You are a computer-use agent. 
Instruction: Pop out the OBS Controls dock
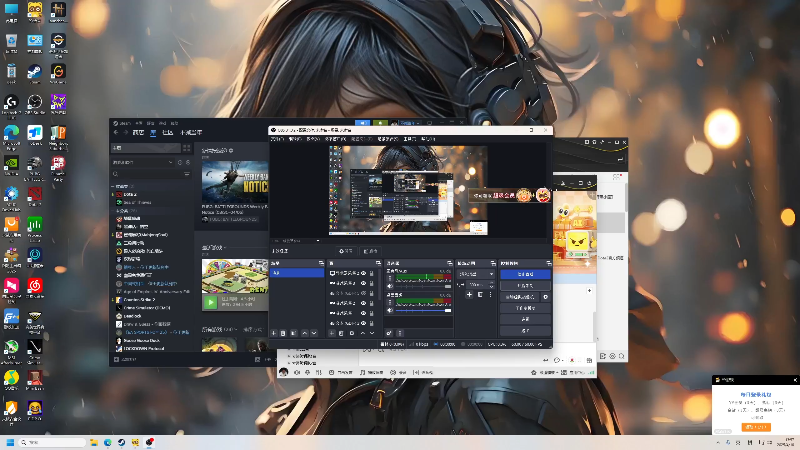[x=549, y=263]
